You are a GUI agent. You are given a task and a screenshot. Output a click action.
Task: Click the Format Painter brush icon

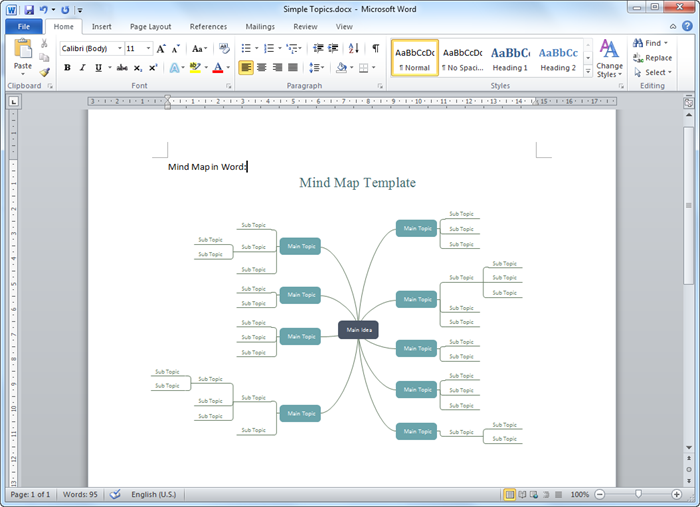pyautogui.click(x=45, y=73)
